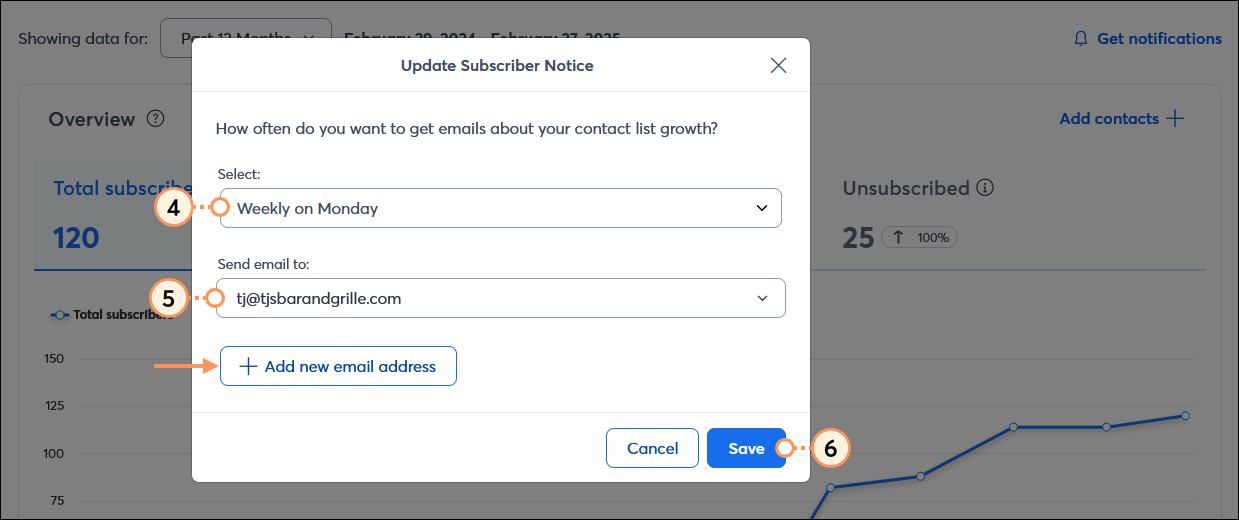
Task: Open the Weekly on Monday frequency dropdown
Action: (x=501, y=208)
